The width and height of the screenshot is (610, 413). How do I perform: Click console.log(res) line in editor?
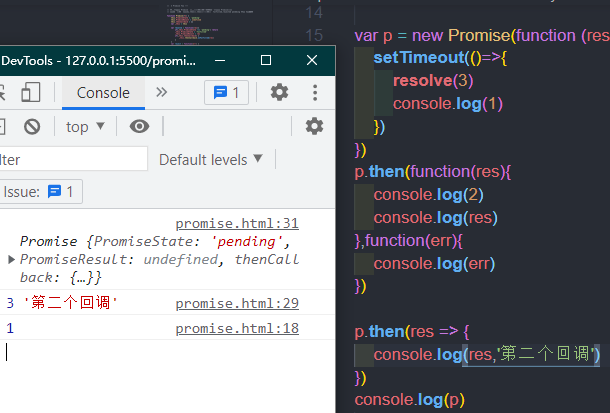coord(436,218)
